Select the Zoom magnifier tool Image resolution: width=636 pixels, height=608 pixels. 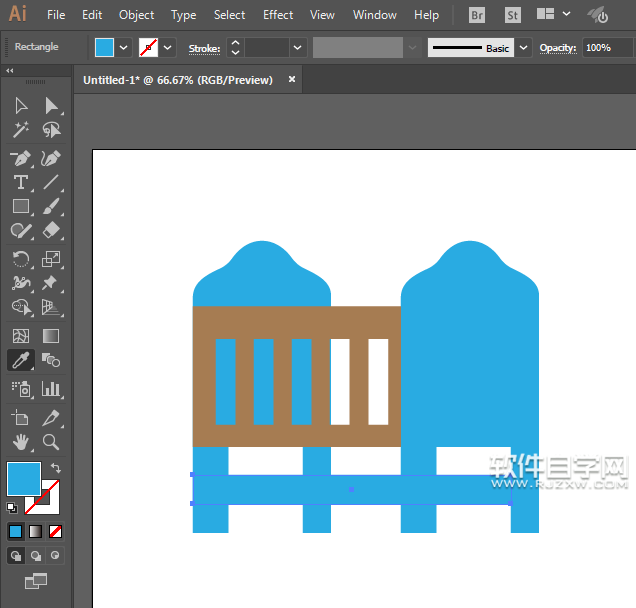pos(51,441)
